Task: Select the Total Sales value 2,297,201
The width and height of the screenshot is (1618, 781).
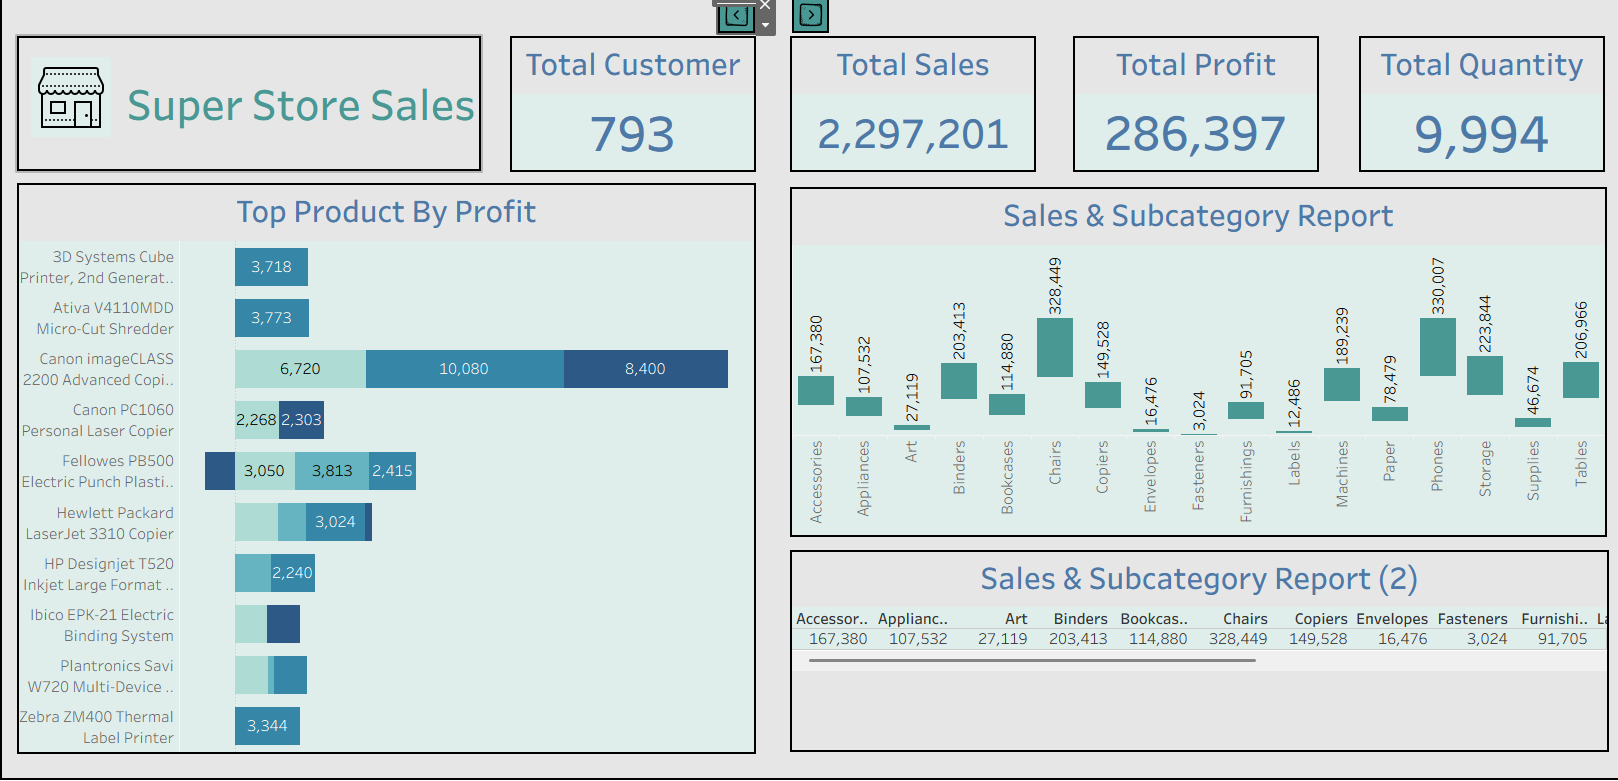Action: 912,134
